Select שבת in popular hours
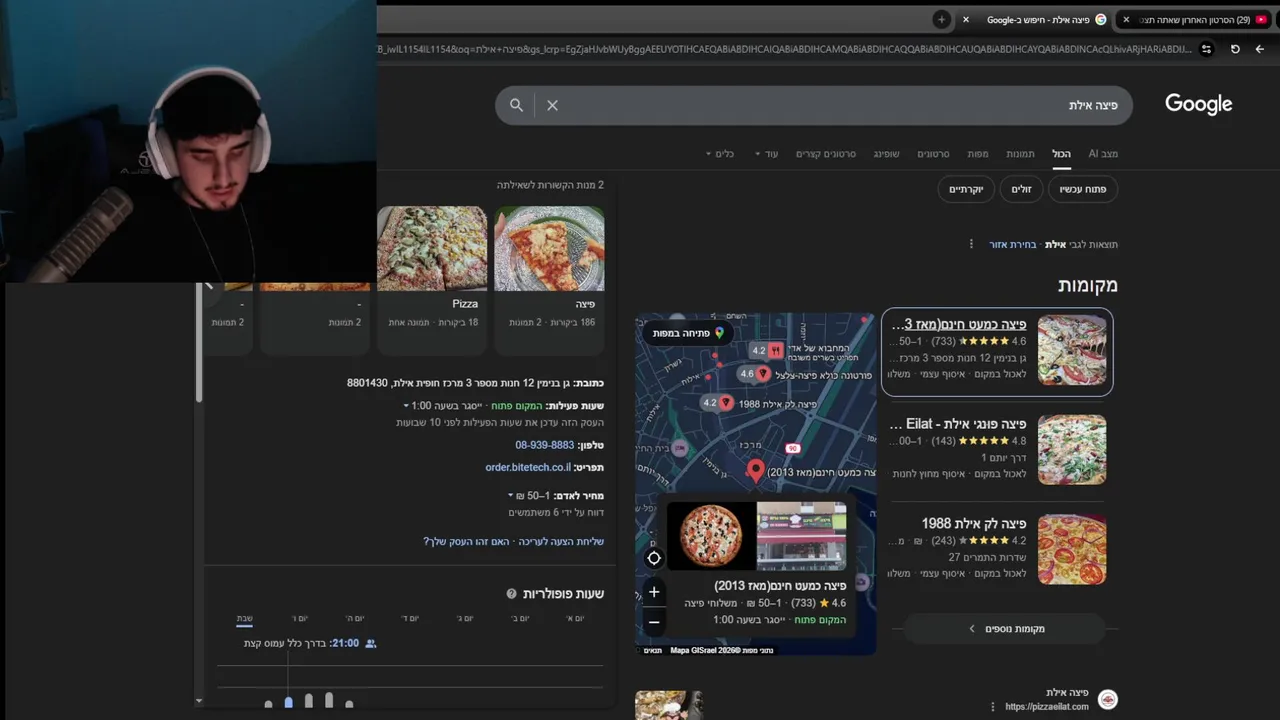1280x720 pixels. [x=245, y=618]
